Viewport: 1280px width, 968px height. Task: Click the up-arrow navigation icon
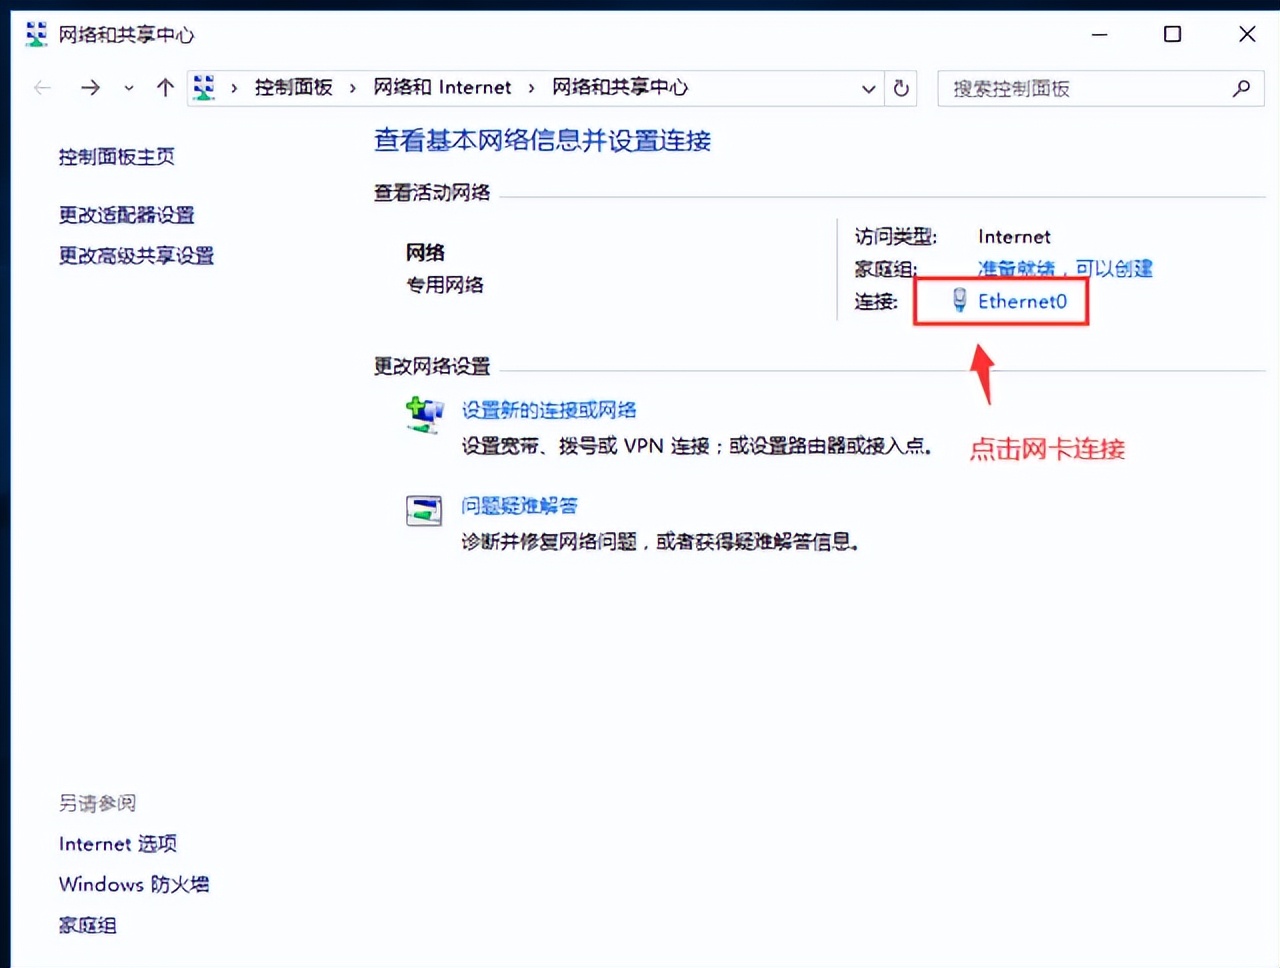coord(165,87)
